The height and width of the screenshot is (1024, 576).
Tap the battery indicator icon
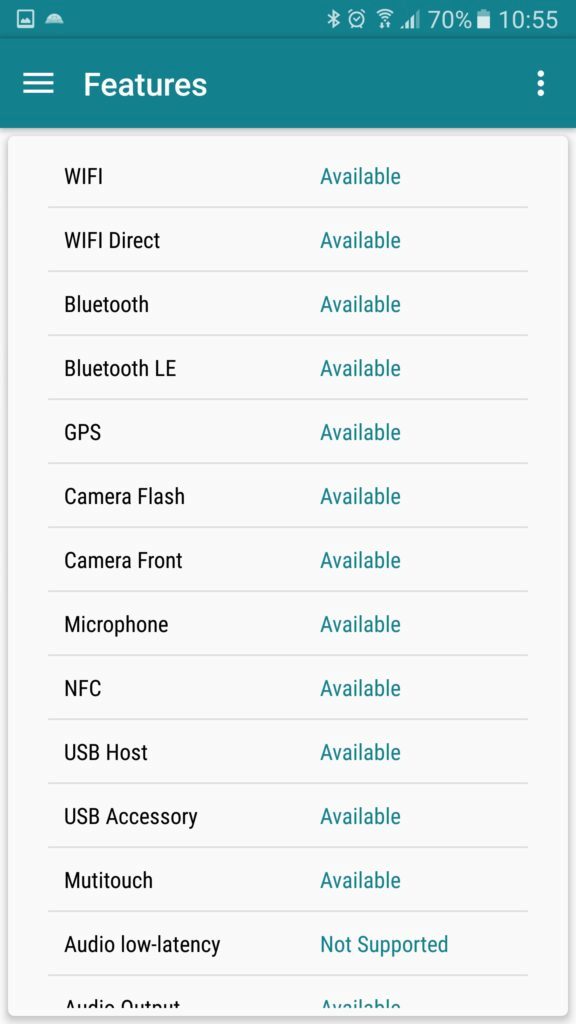[x=483, y=20]
